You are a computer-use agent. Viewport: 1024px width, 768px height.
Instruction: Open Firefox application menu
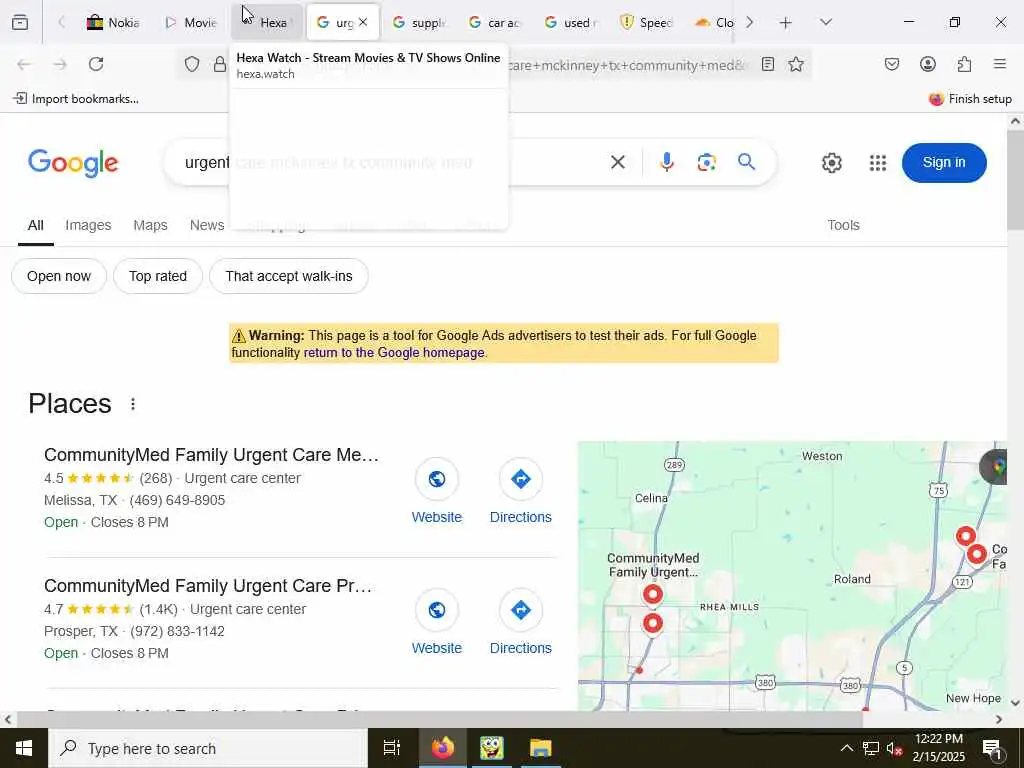click(1000, 64)
